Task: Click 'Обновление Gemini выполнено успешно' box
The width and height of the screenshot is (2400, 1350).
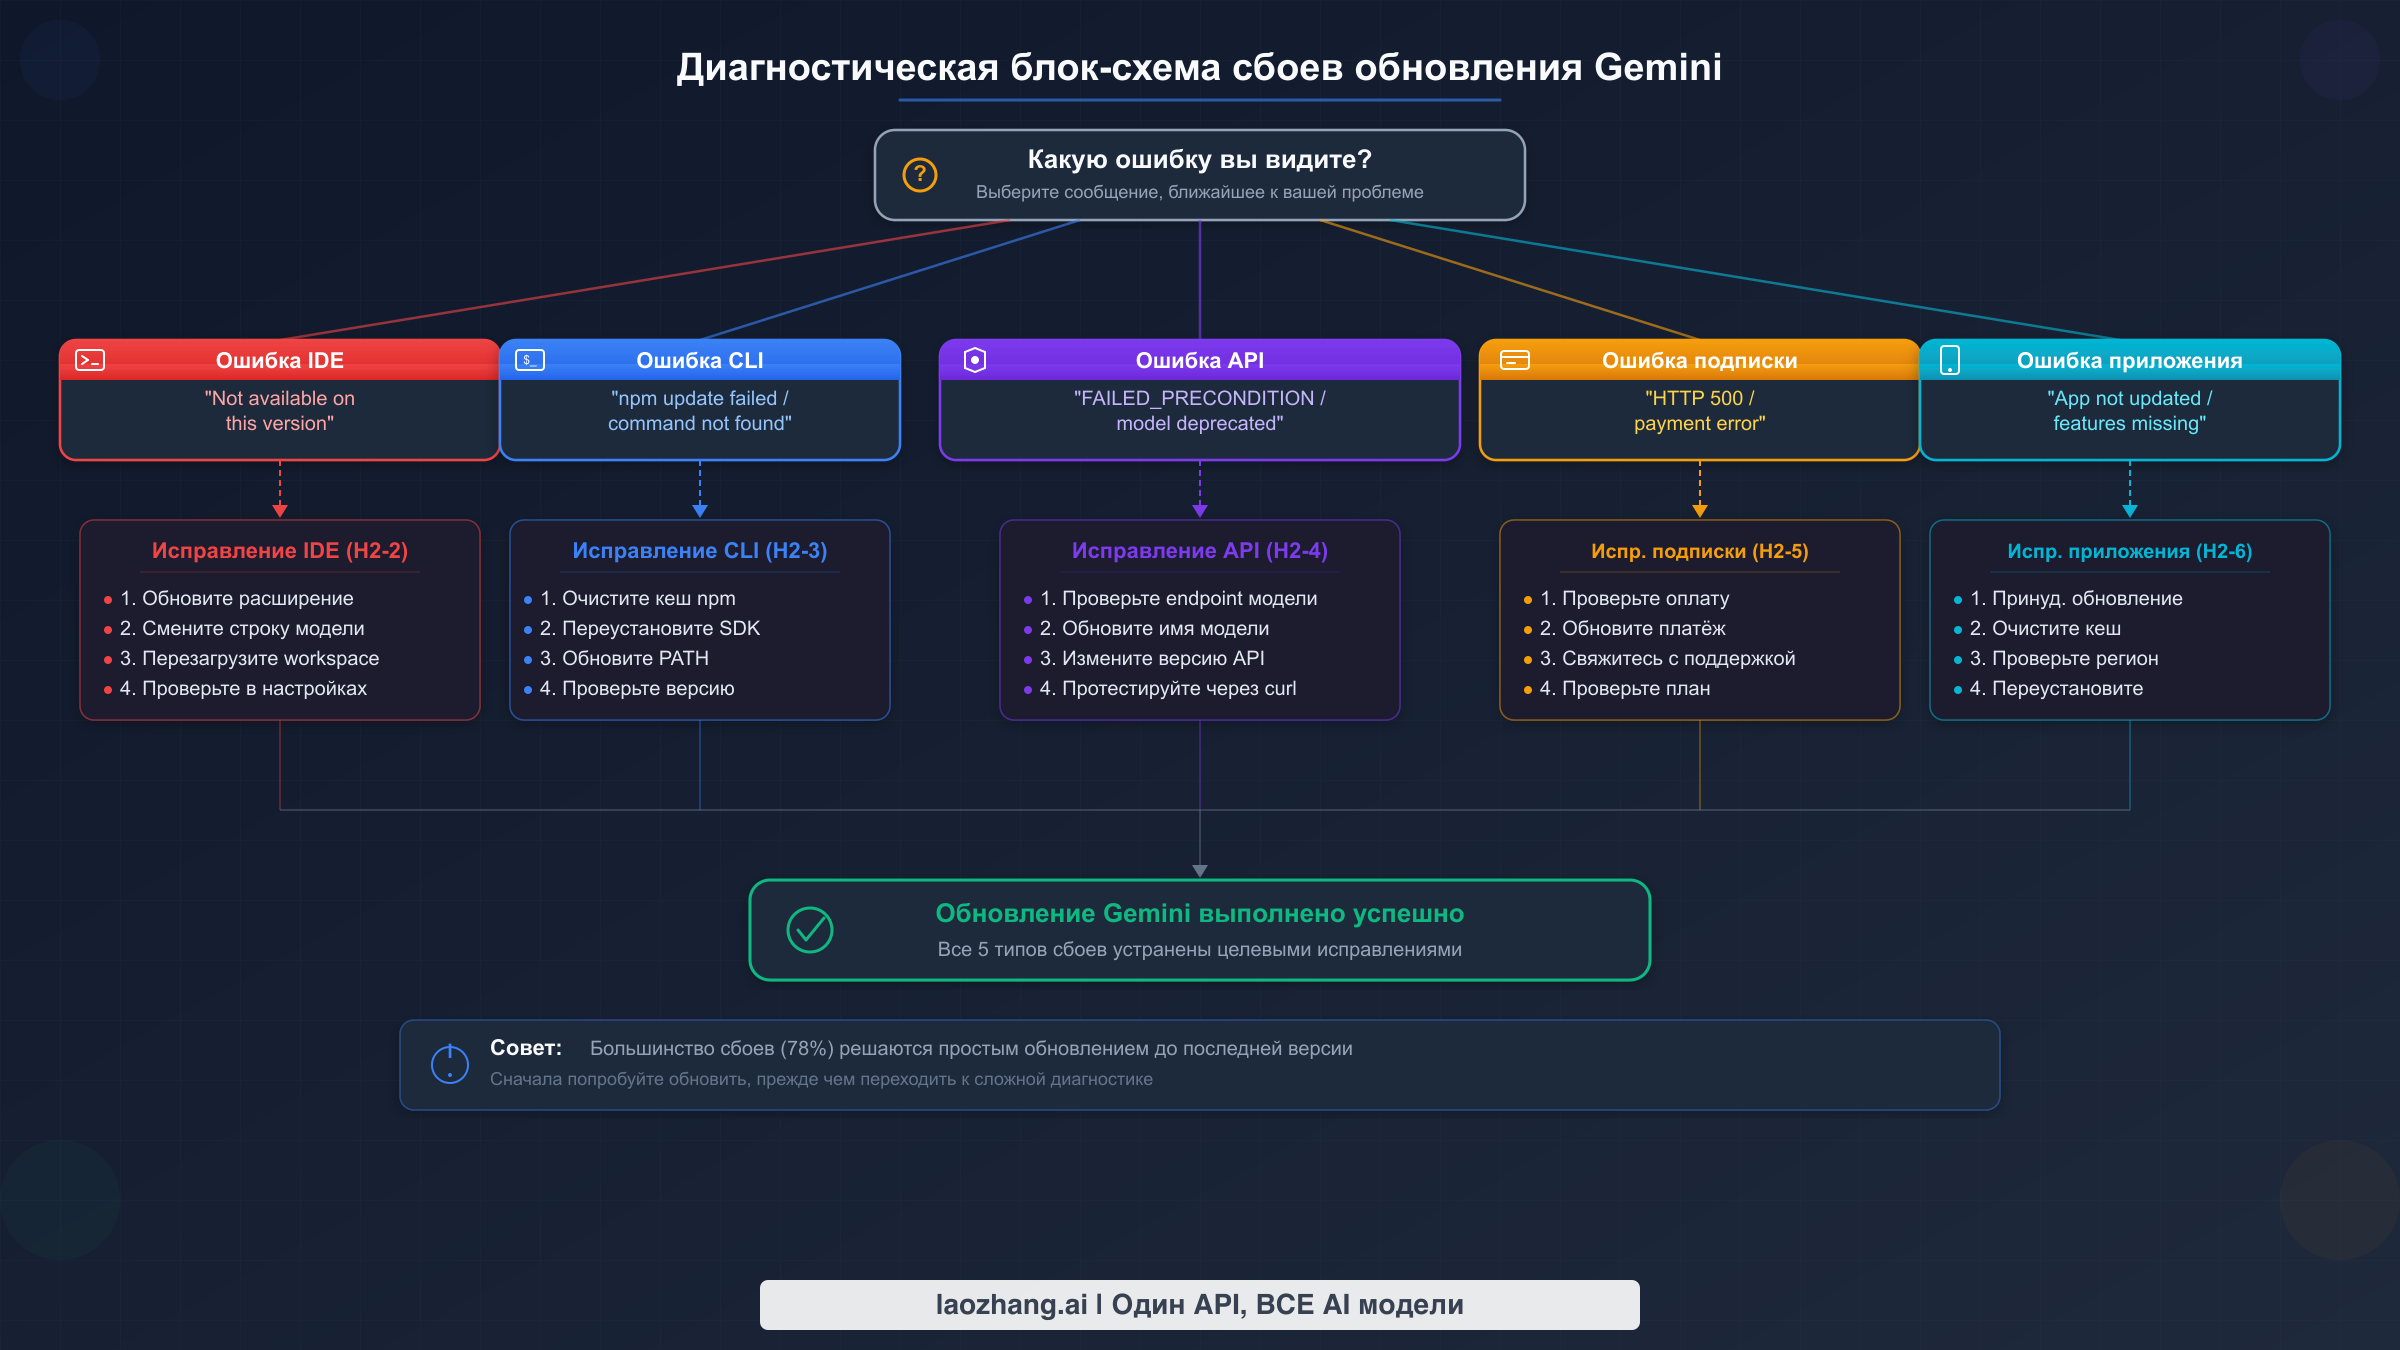Action: point(1199,929)
